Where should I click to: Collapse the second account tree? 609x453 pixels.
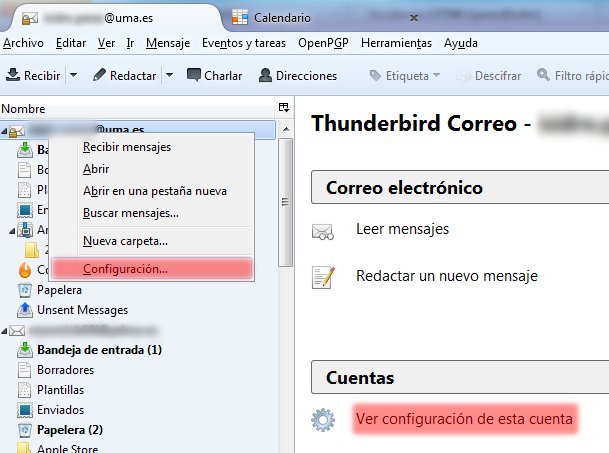tap(4, 331)
